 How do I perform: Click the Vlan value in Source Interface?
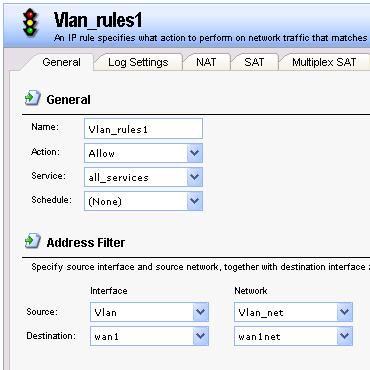[105, 312]
